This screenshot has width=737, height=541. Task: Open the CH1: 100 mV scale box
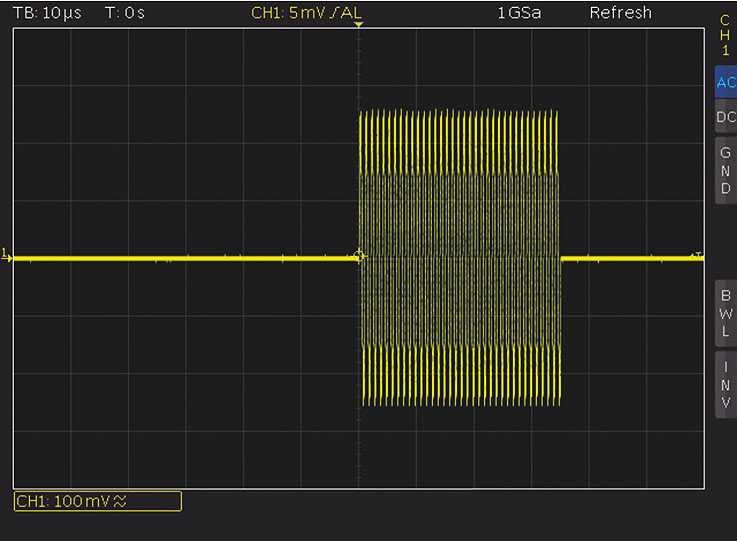97,501
